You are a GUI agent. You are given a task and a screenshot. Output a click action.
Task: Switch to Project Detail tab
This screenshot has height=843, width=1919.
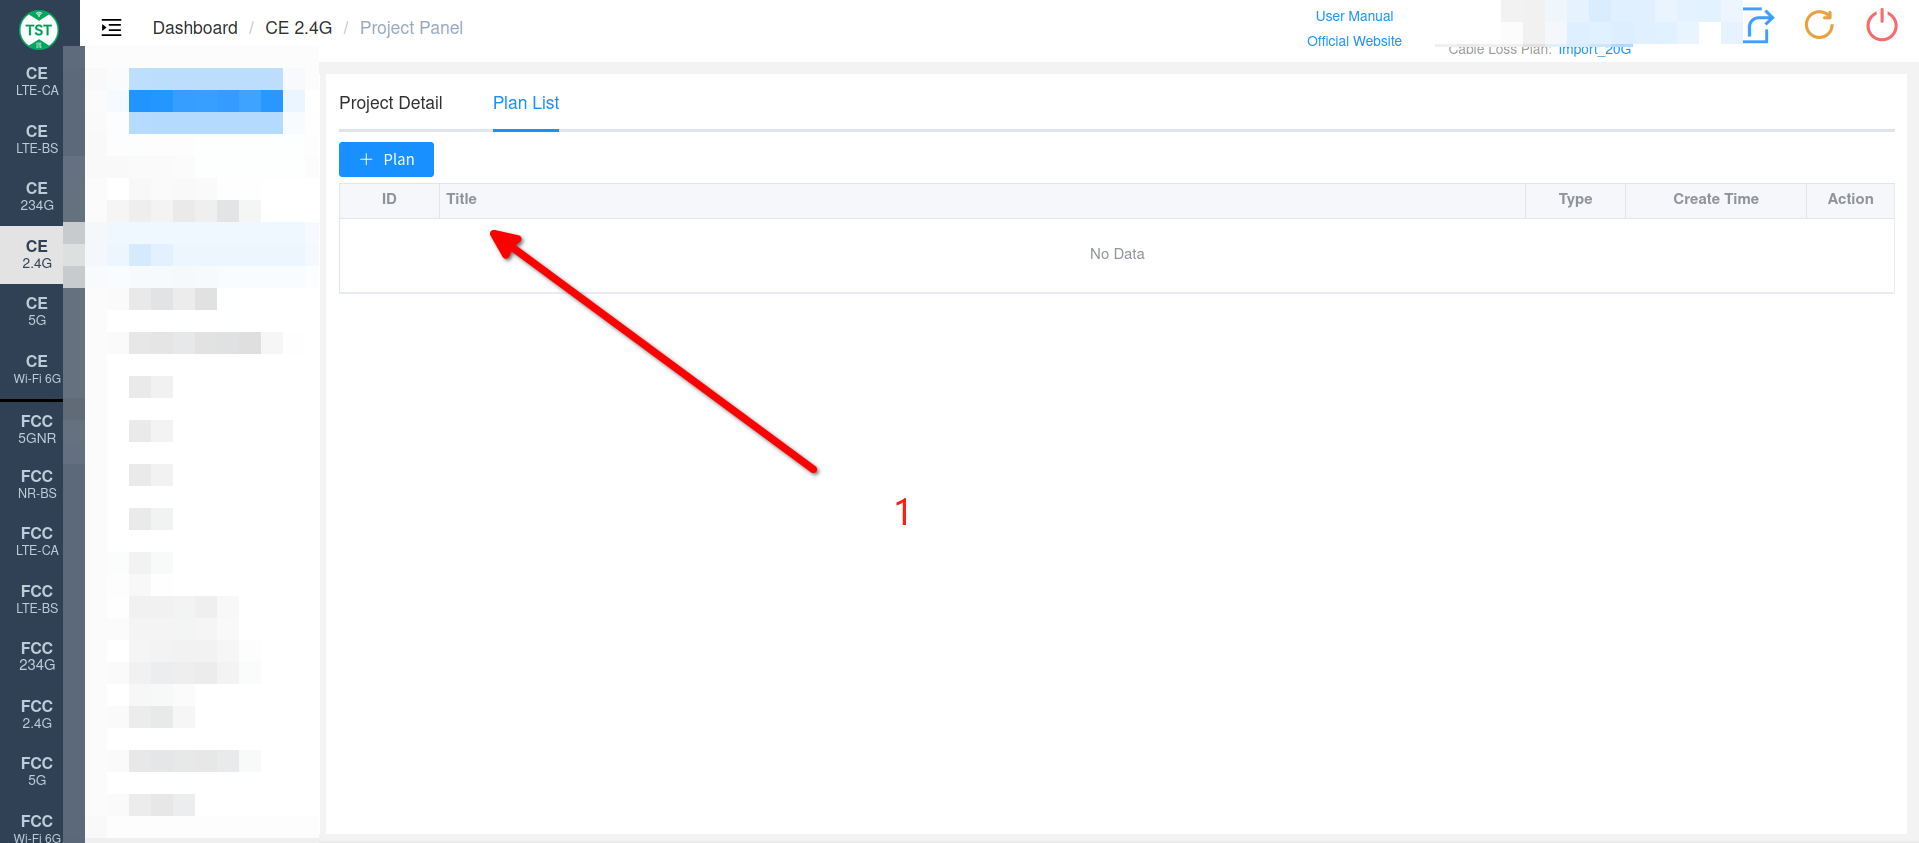(390, 103)
